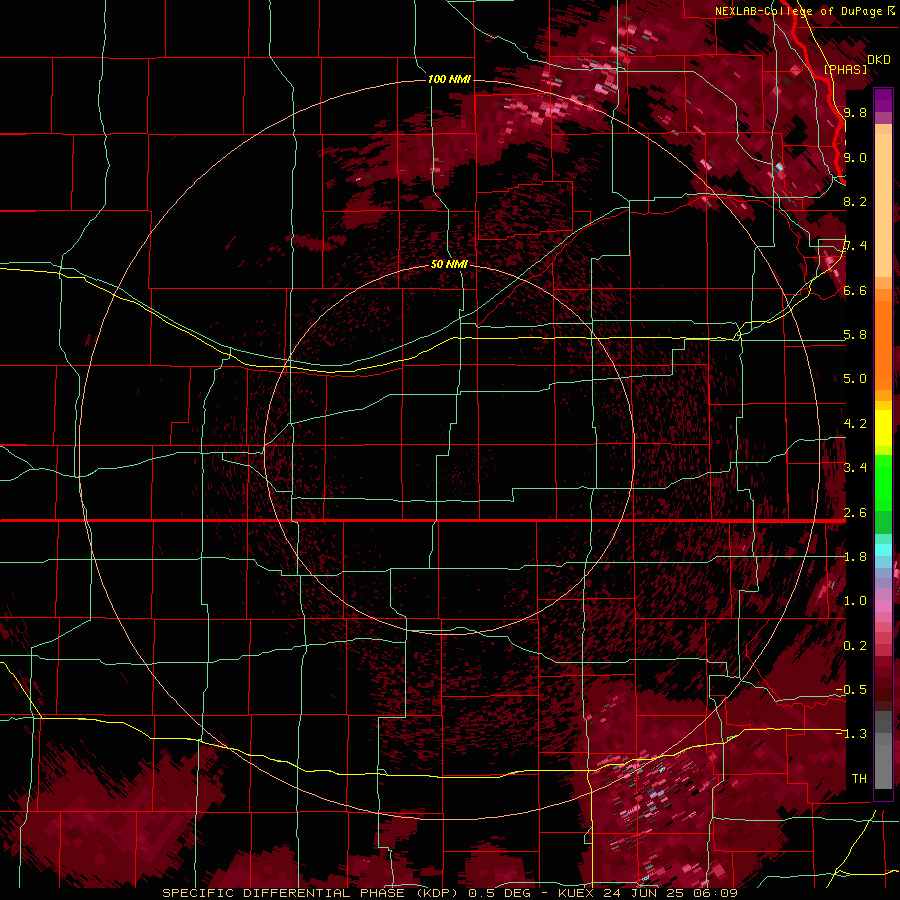The width and height of the screenshot is (900, 900).
Task: Click the '50 NMI' range ring label
Action: point(449,264)
